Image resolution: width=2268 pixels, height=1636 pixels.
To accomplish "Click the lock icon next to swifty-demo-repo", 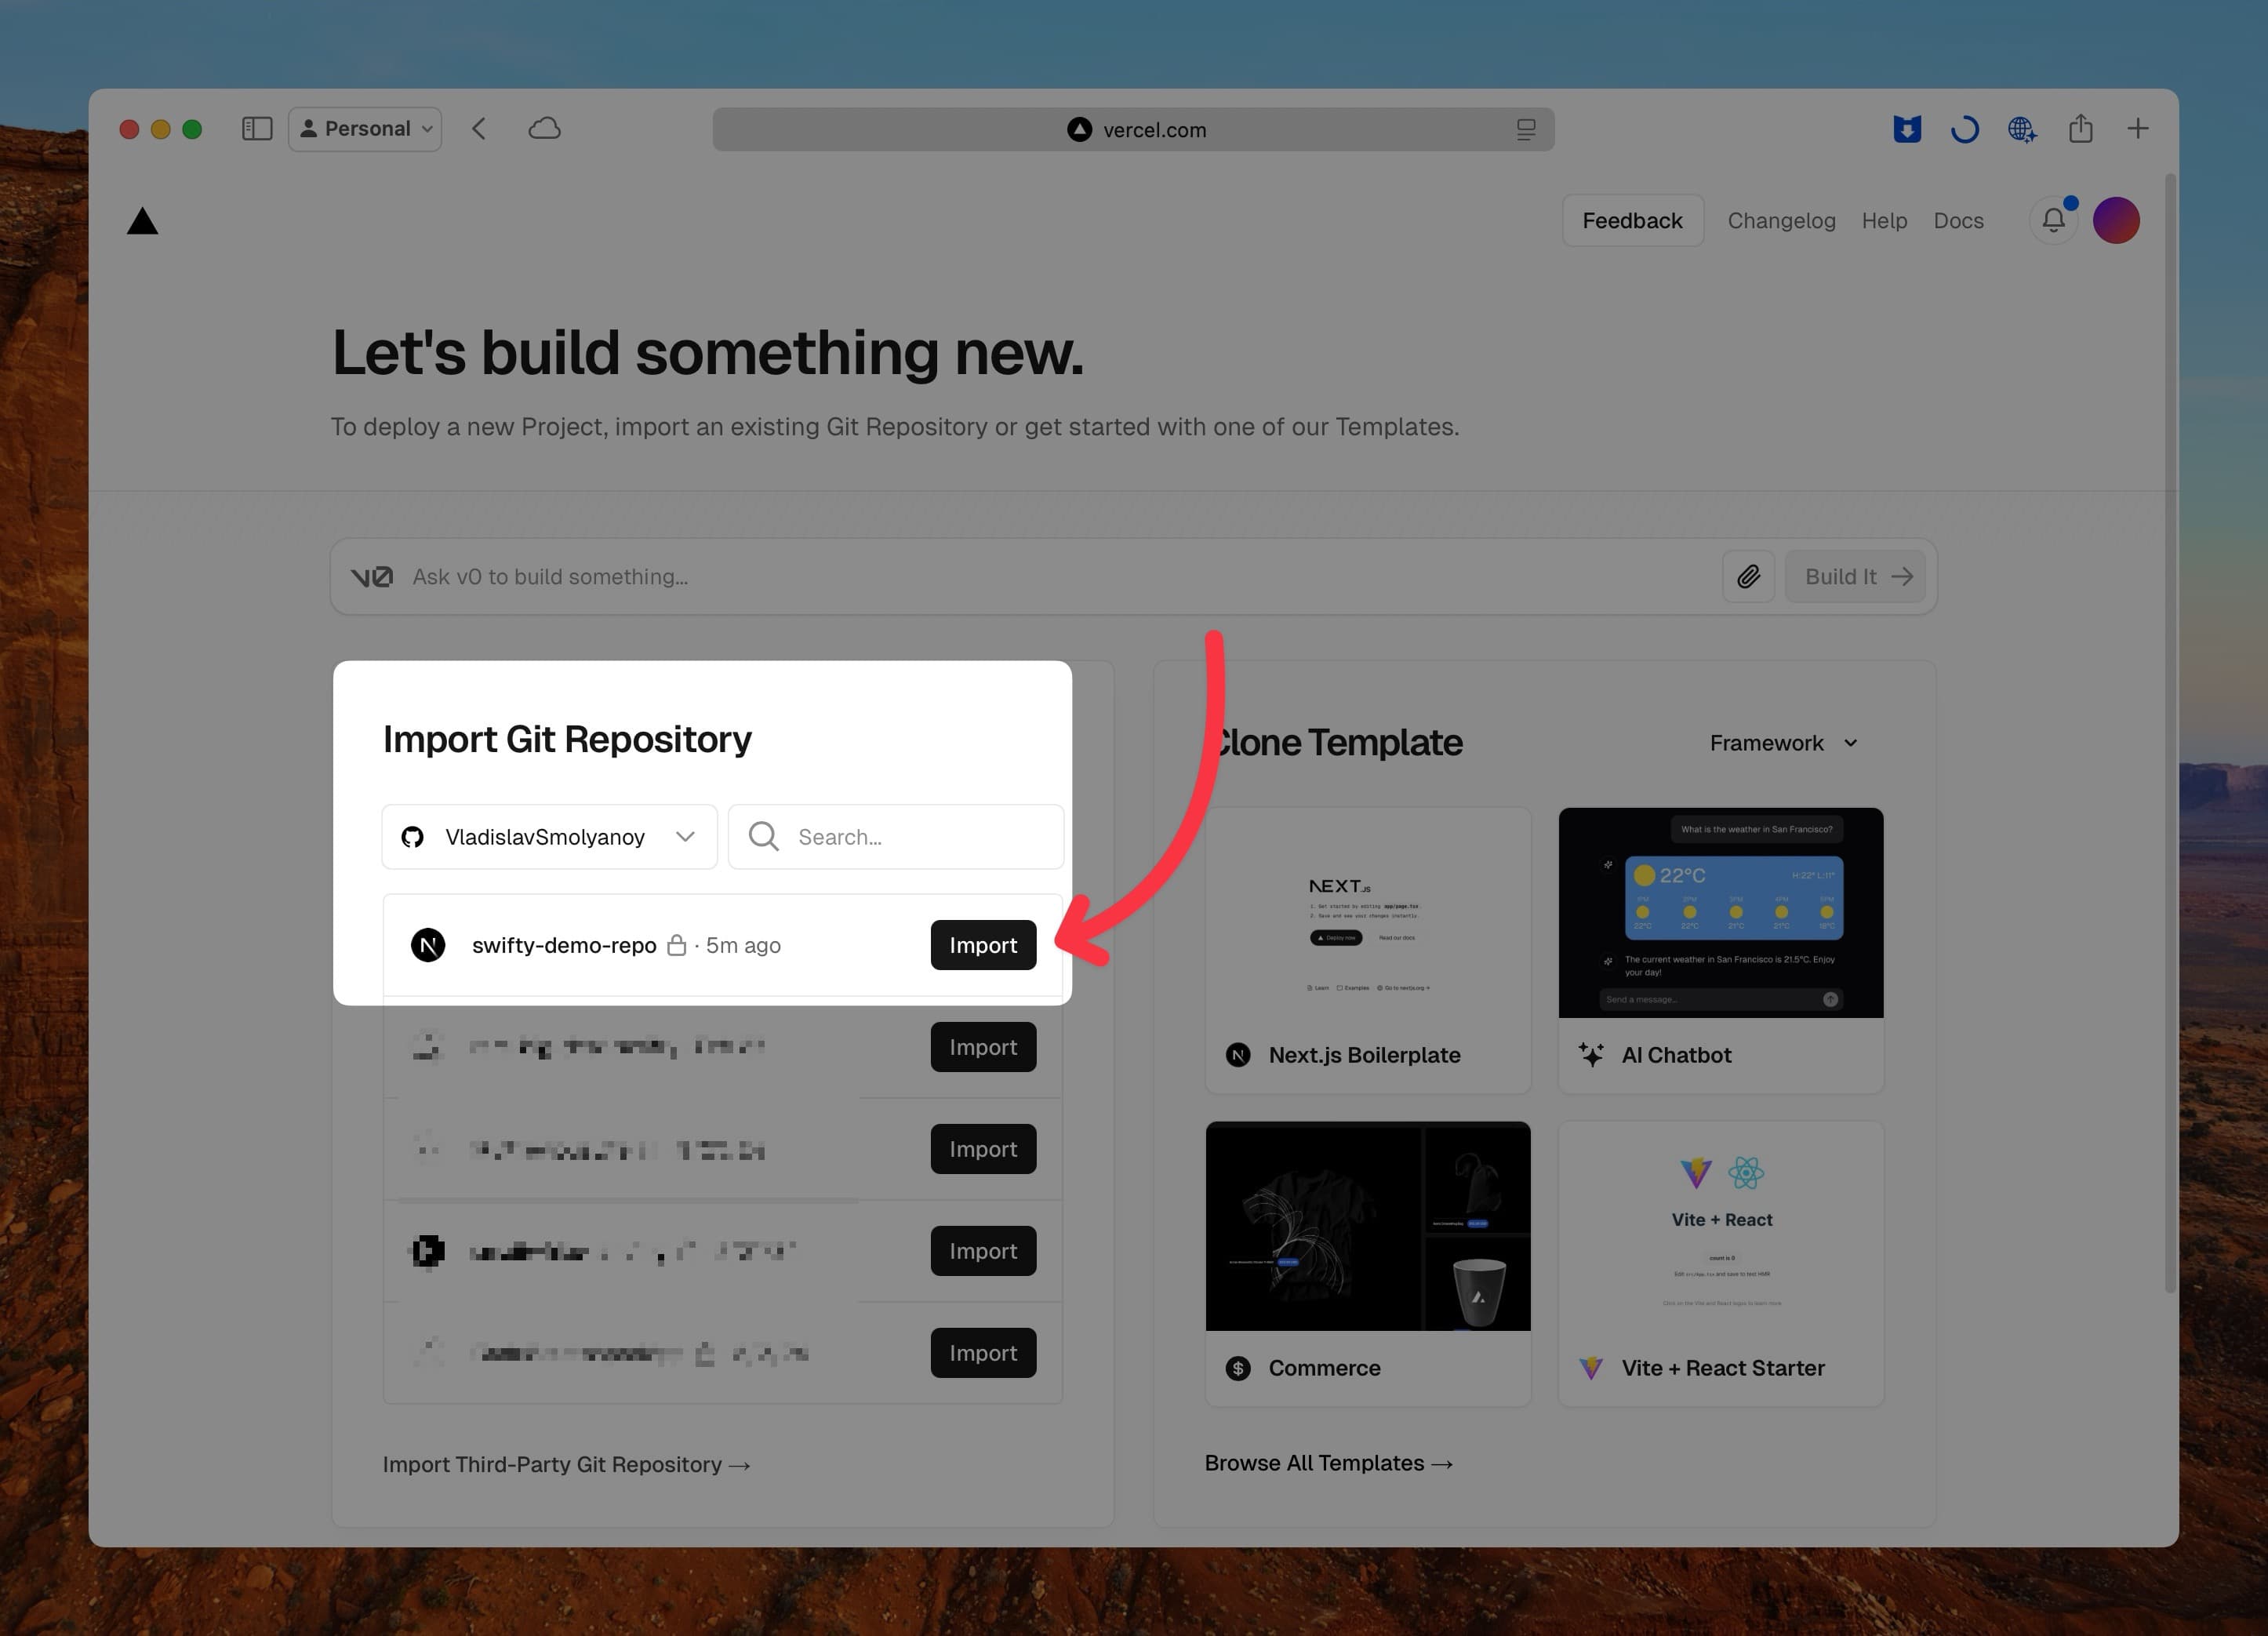I will (x=677, y=945).
